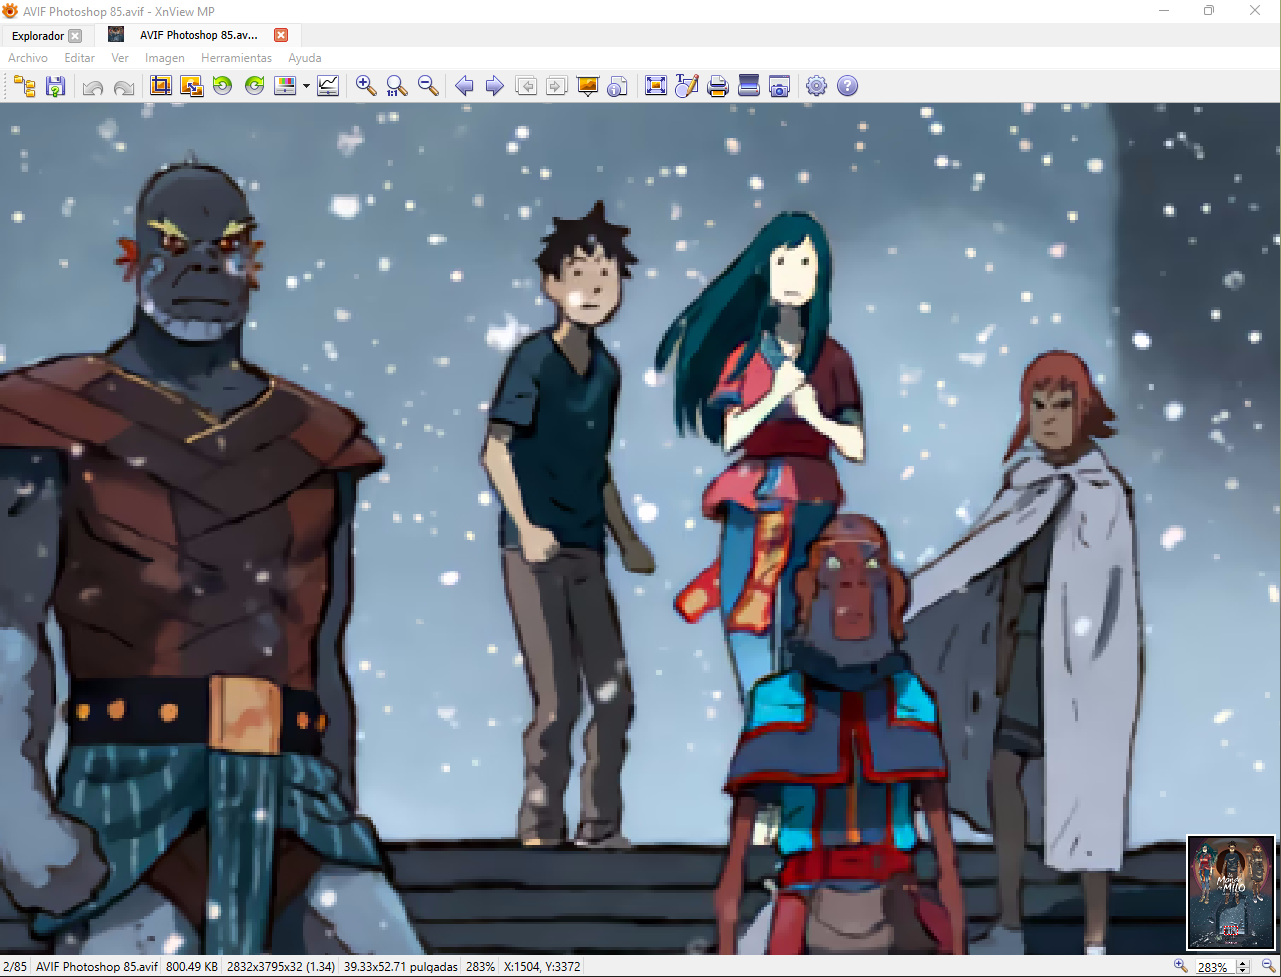This screenshot has height=977, width=1281.
Task: Rotate the image clockwise
Action: pos(254,86)
